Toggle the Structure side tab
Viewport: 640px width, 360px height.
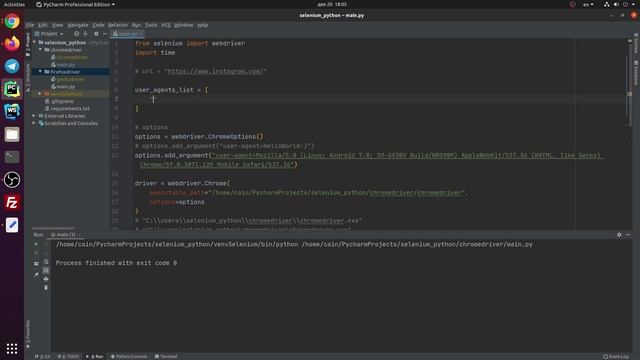tap(28, 78)
